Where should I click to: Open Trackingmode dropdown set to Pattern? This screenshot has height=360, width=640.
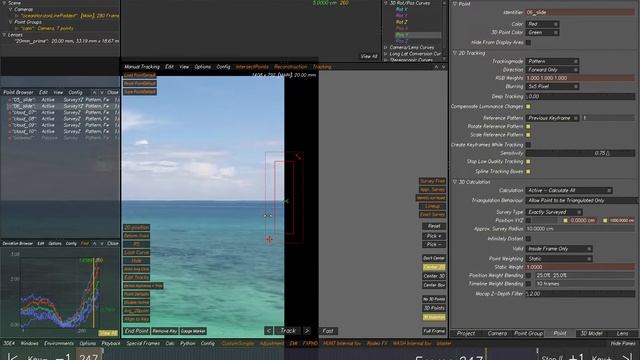click(552, 61)
